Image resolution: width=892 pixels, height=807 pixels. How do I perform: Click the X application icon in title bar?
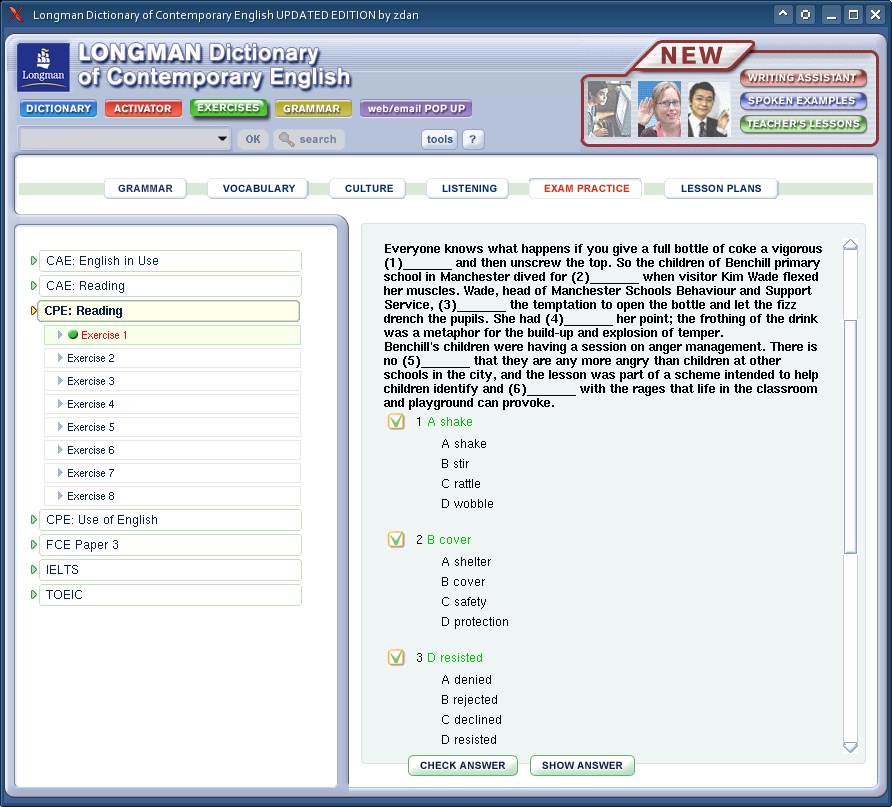pos(16,14)
